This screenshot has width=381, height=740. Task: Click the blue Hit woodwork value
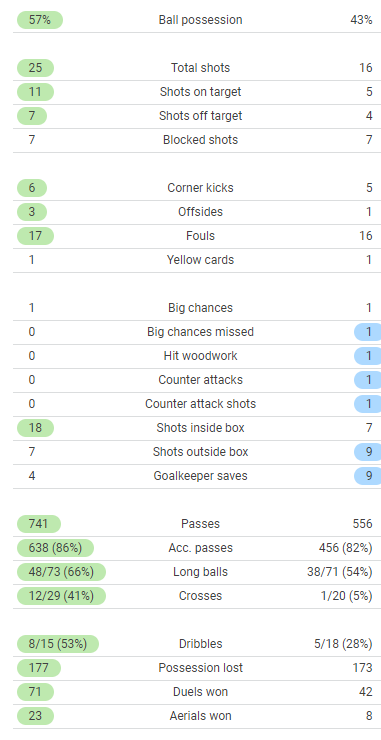tap(368, 356)
